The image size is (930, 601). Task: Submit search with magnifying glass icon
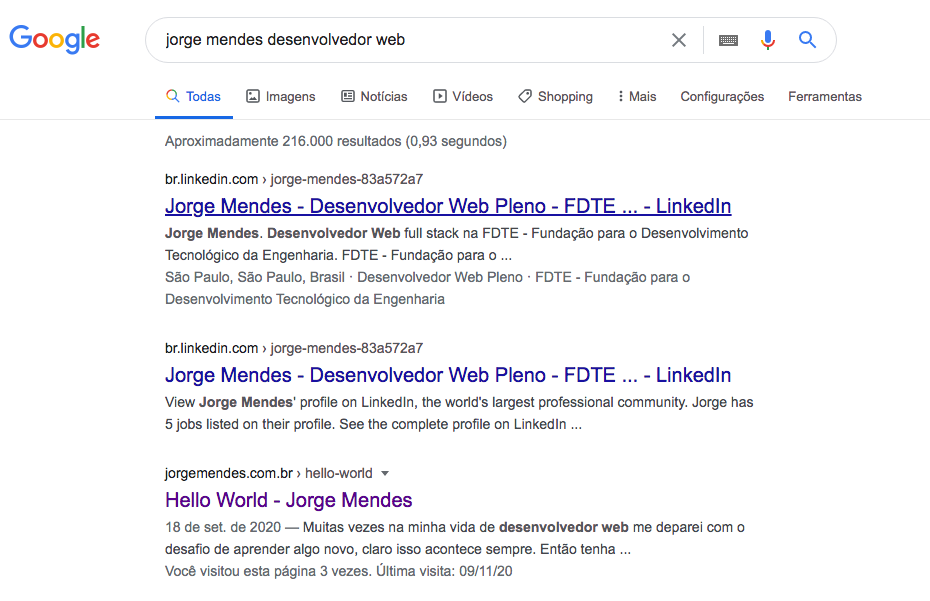click(x=807, y=40)
